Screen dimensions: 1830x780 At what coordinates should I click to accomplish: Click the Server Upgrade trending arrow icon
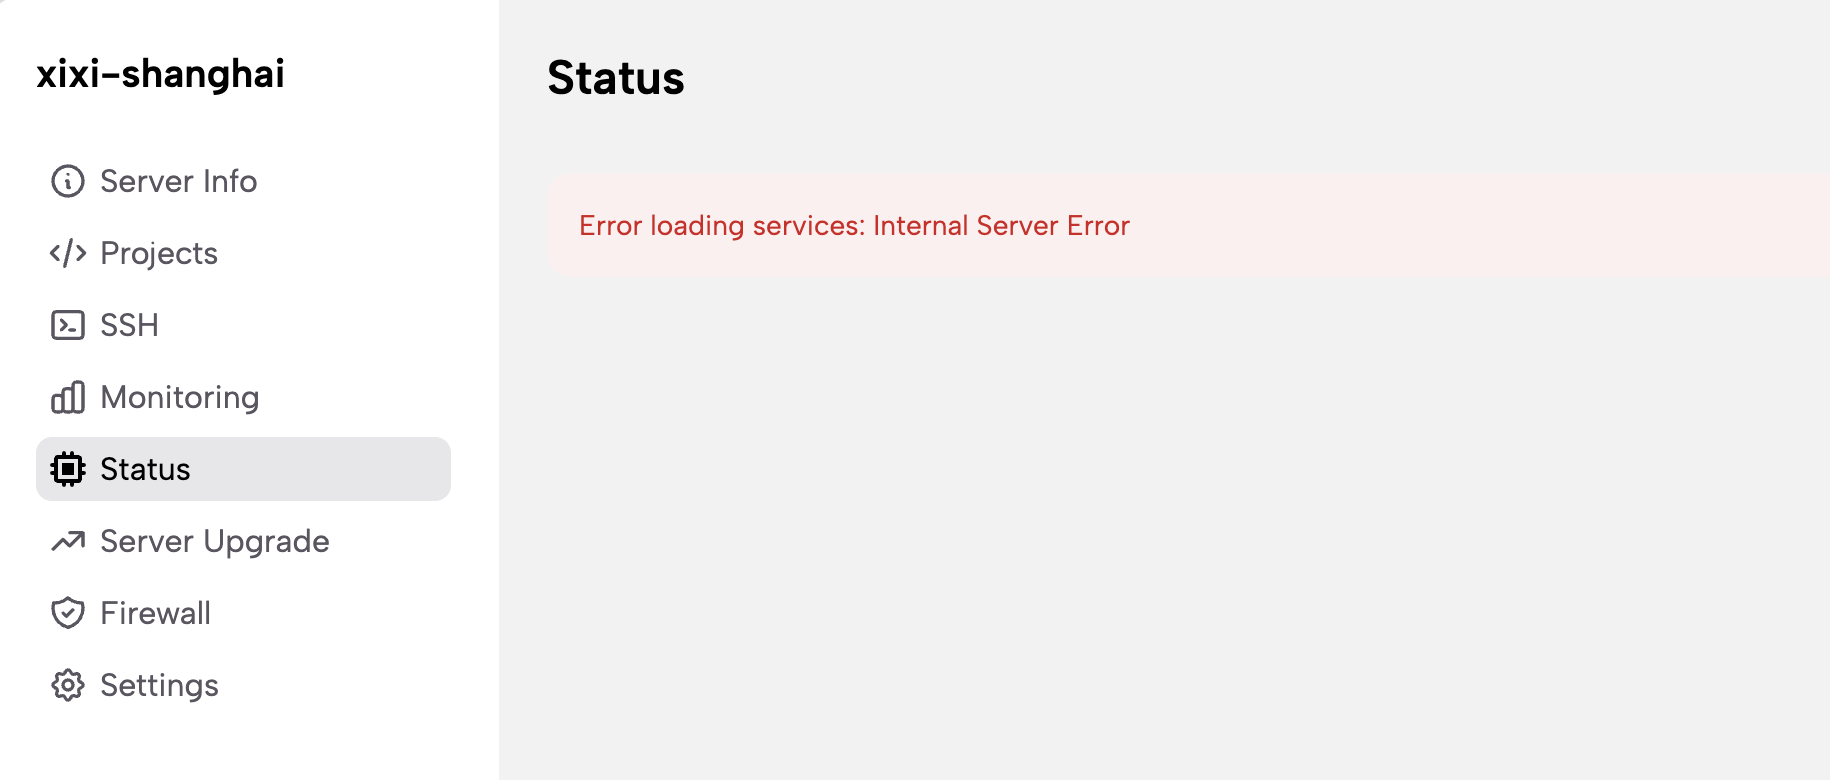68,541
